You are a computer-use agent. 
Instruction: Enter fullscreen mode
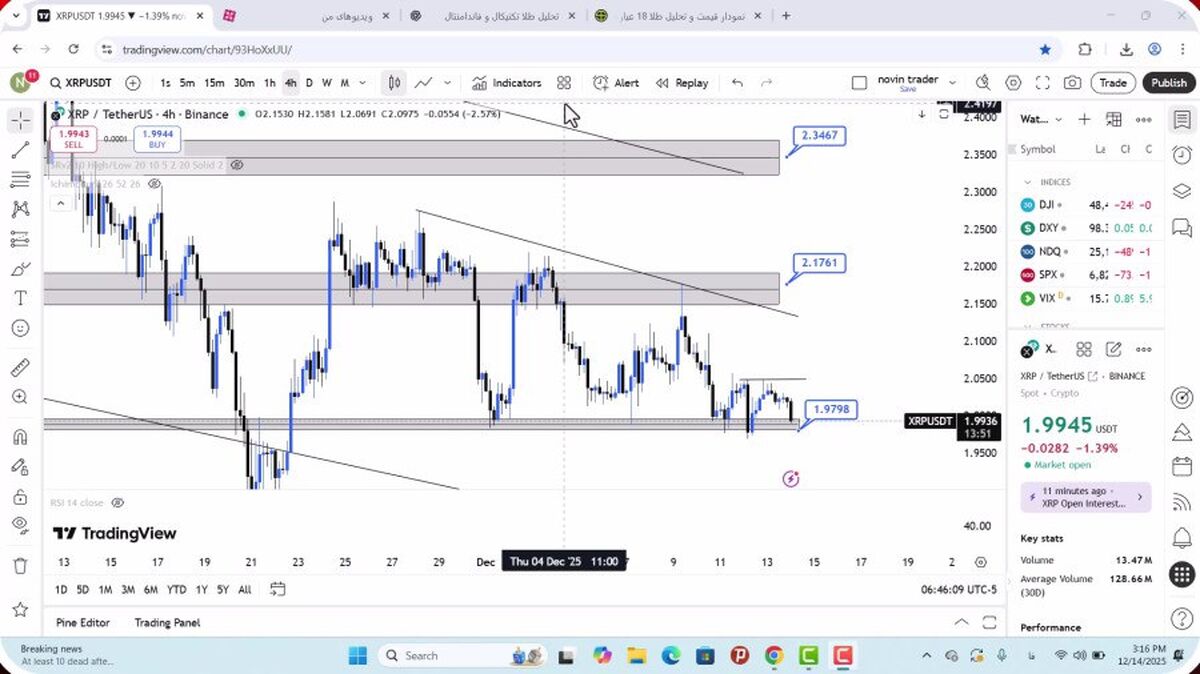[x=1042, y=83]
